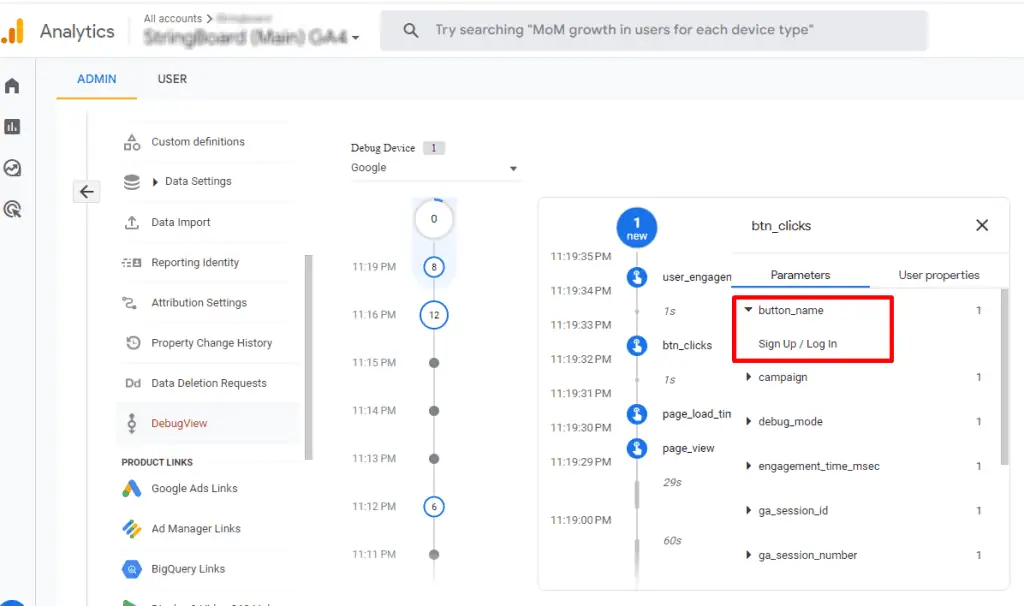Click the 11:16 PM timeline circle showing 12
This screenshot has width=1024, height=606.
coord(434,315)
